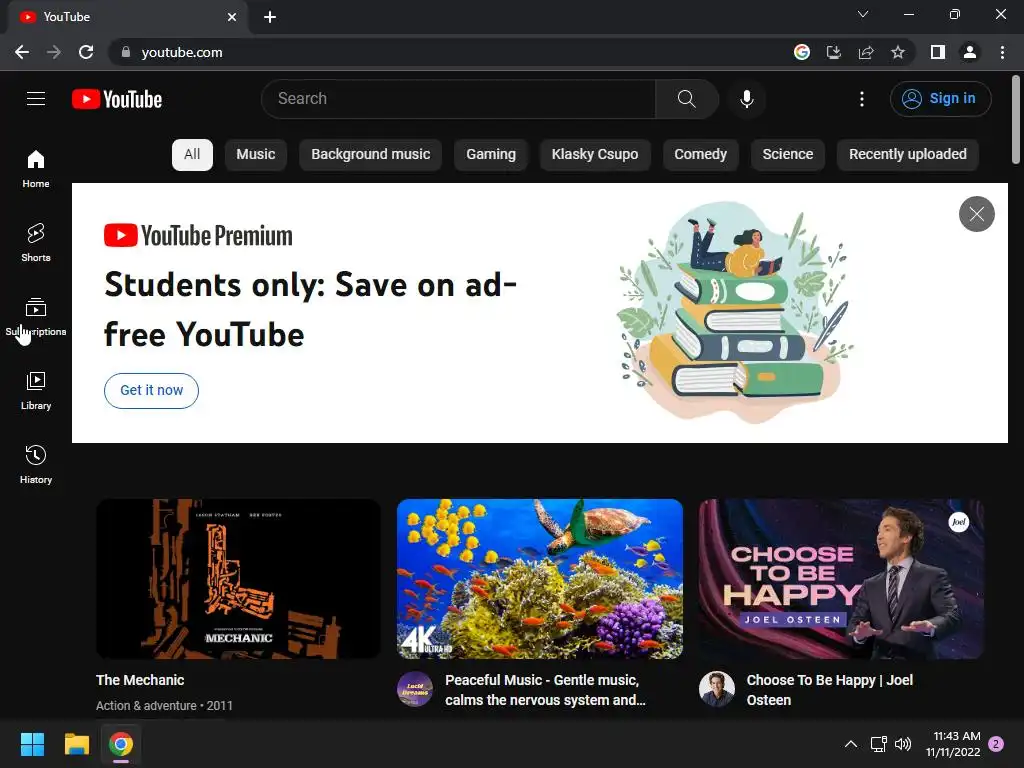Select the Background music chip
The width and height of the screenshot is (1024, 768).
click(x=370, y=154)
